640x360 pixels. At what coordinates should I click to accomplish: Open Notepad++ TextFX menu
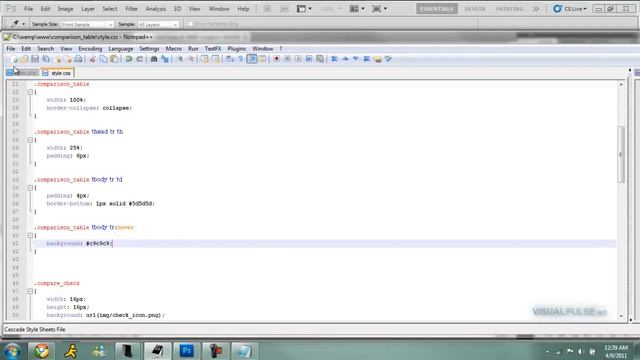tap(213, 49)
